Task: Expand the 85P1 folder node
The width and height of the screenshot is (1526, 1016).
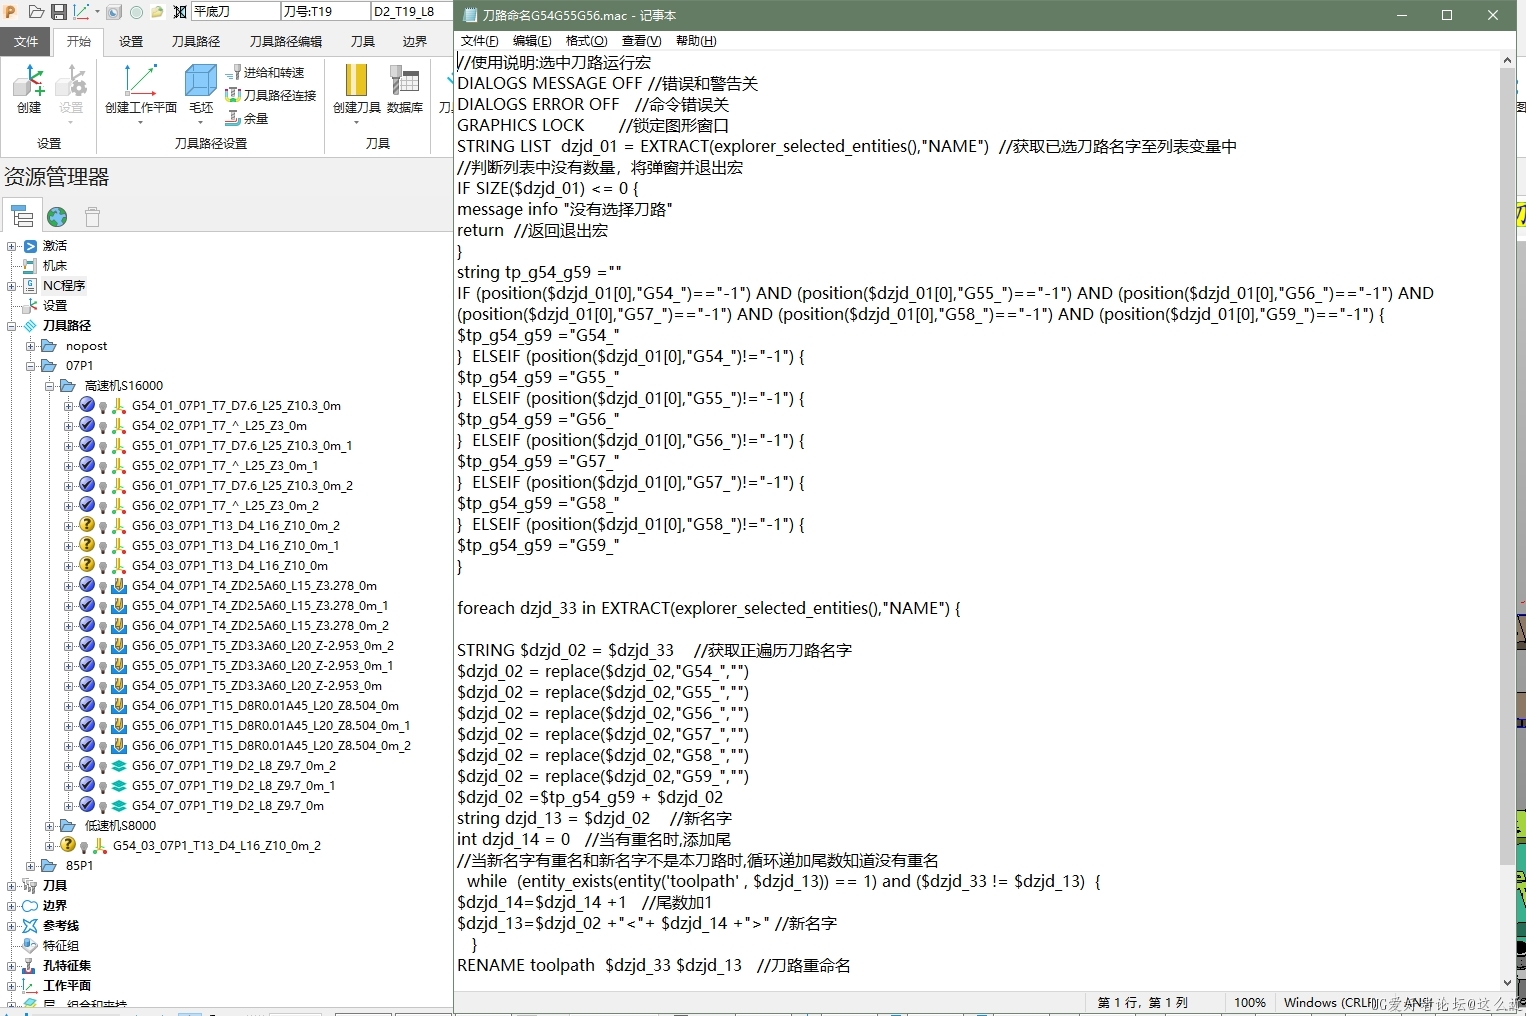Action: coord(31,866)
